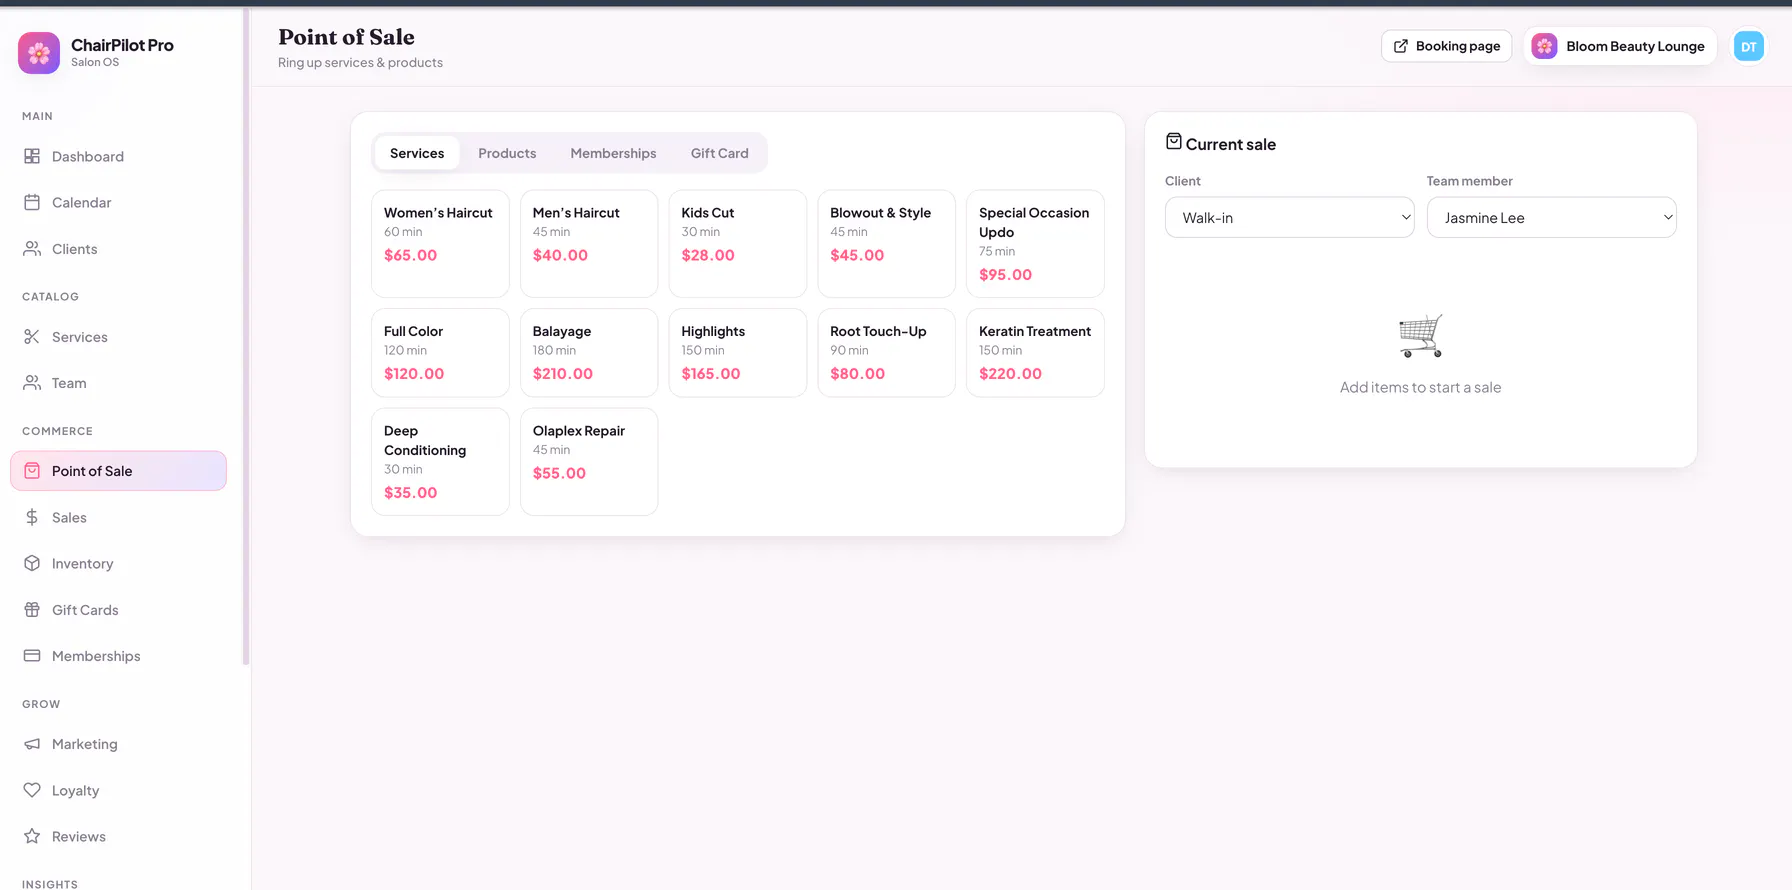Open Inventory in the sidebar

point(118,564)
